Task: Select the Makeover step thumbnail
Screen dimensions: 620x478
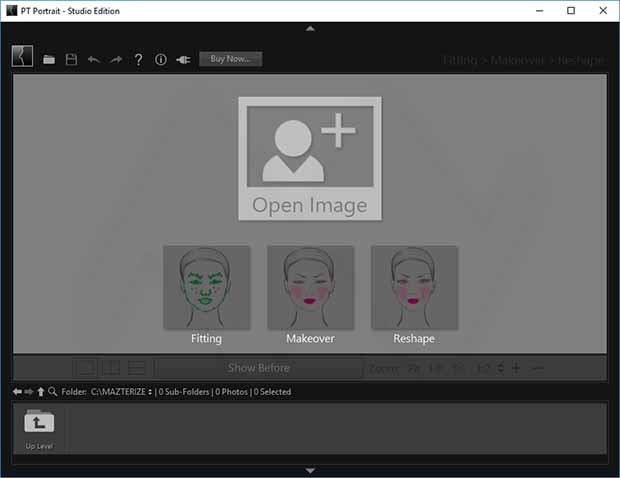Action: point(310,288)
